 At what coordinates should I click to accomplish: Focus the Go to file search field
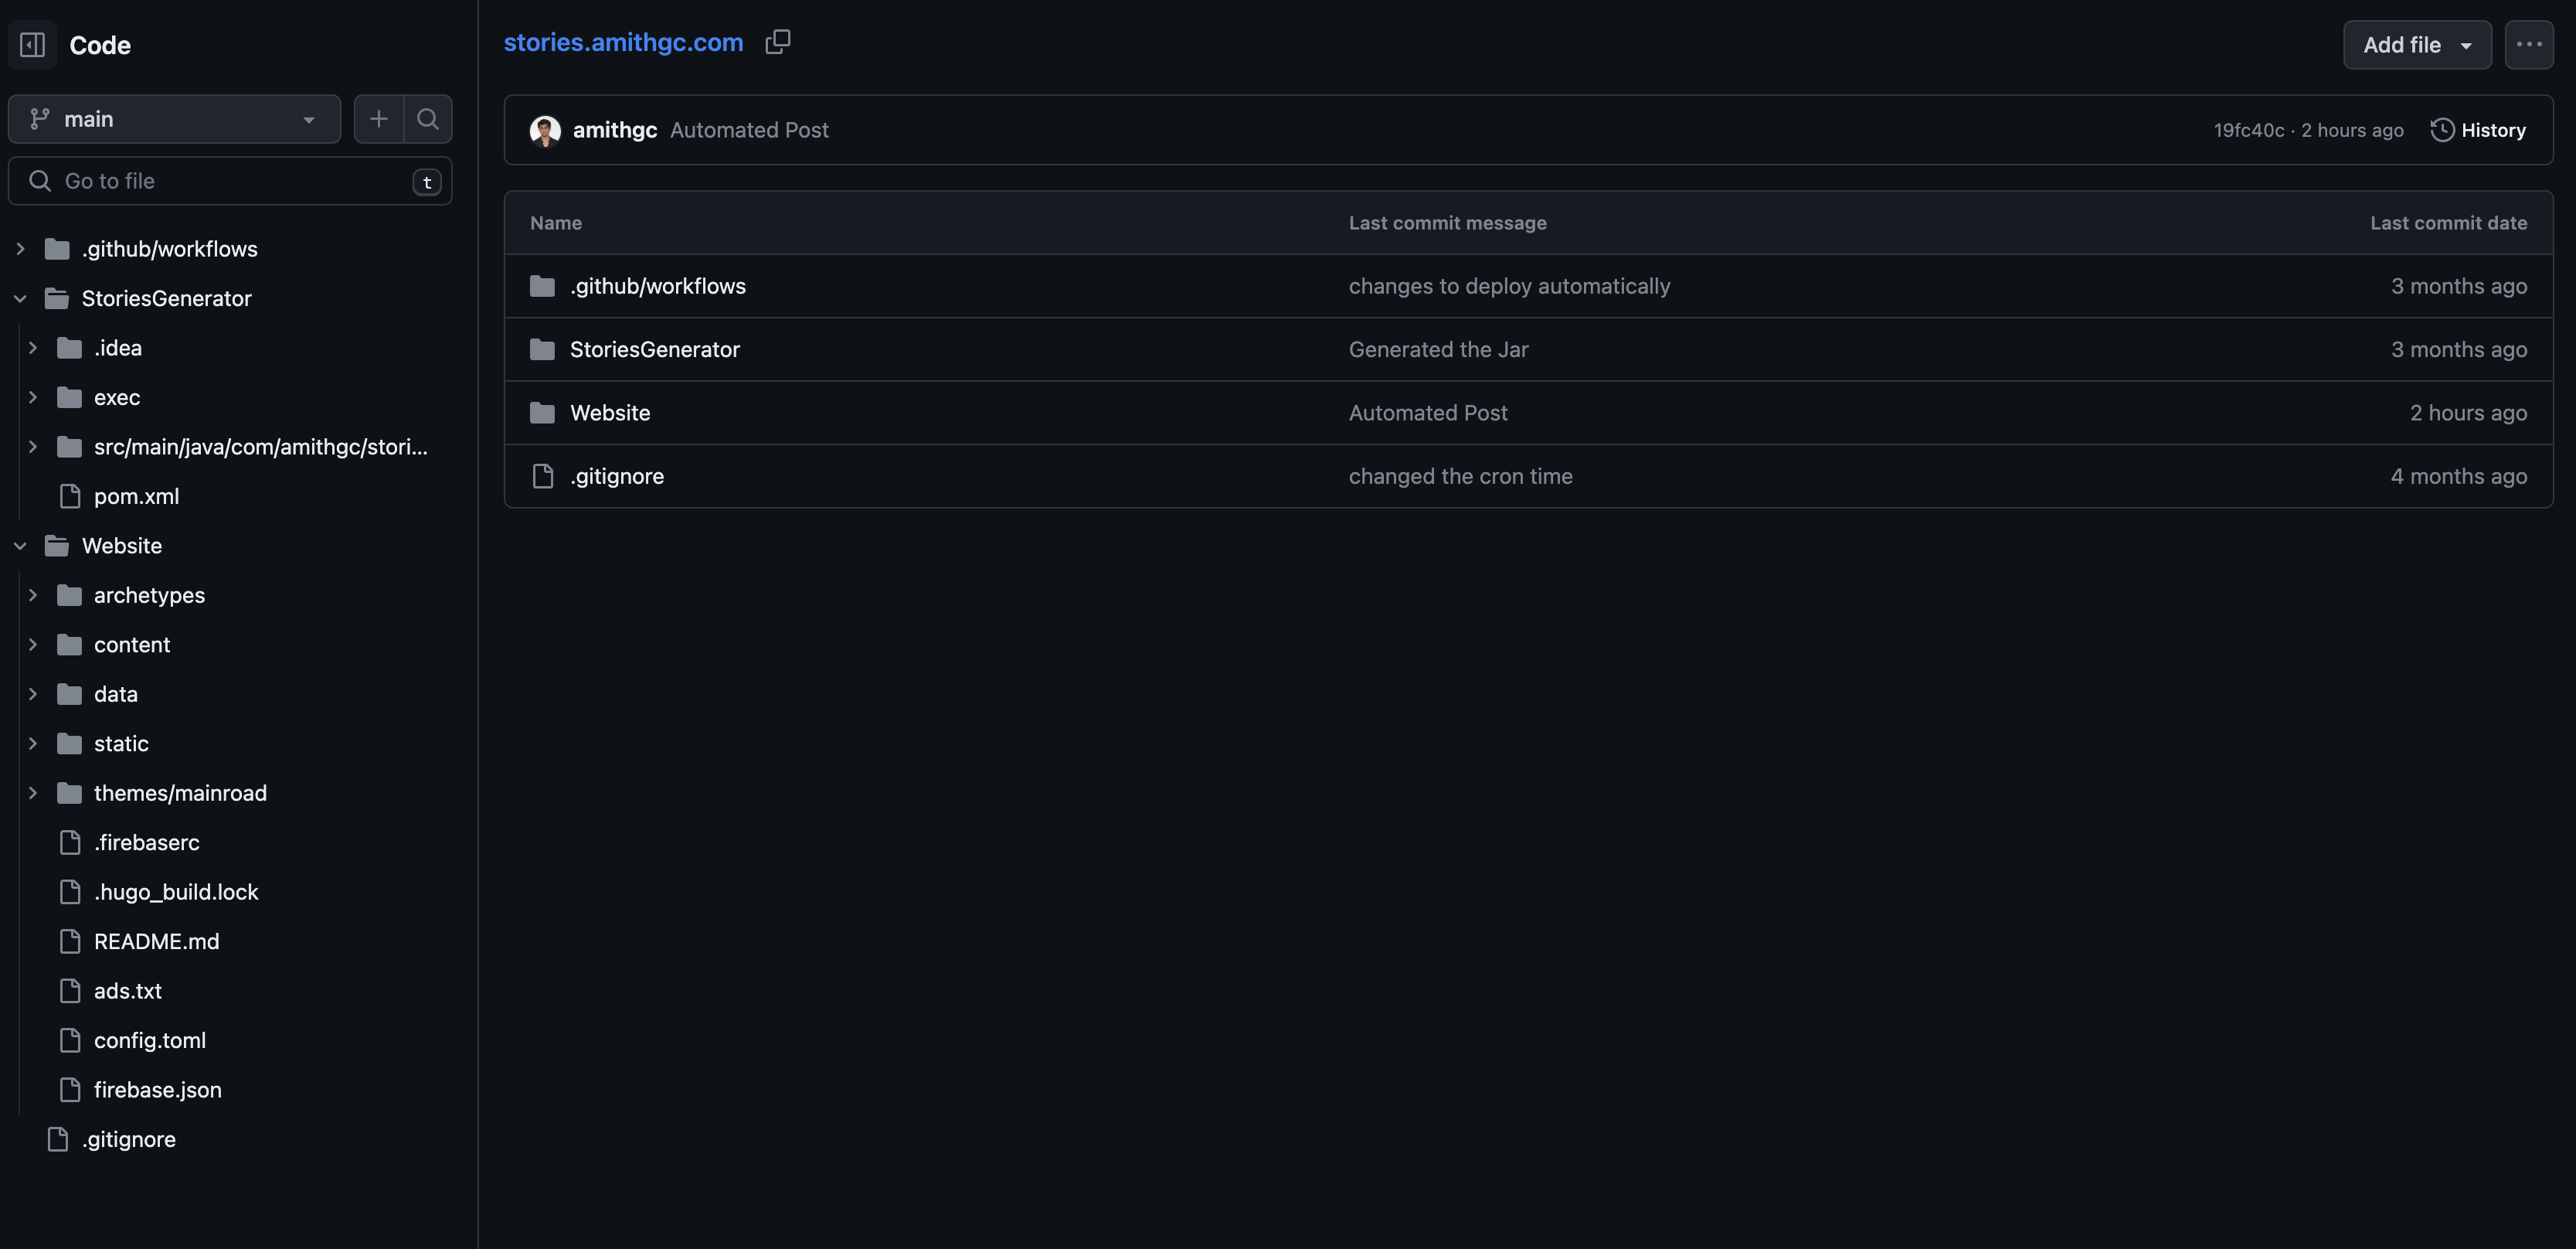pyautogui.click(x=230, y=181)
